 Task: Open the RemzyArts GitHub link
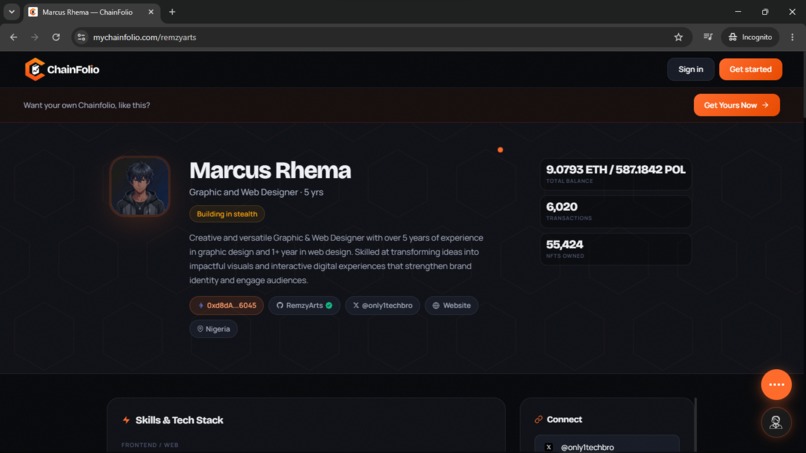pyautogui.click(x=304, y=305)
